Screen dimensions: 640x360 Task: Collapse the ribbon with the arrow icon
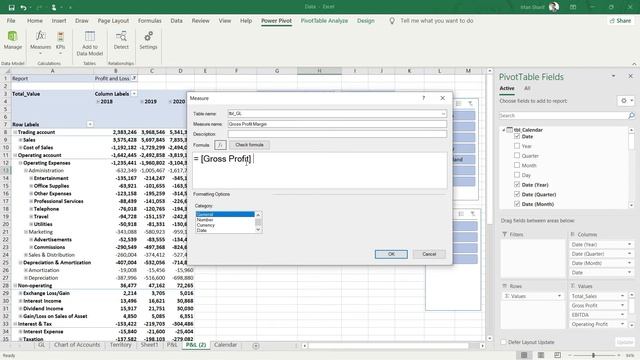(x=634, y=64)
